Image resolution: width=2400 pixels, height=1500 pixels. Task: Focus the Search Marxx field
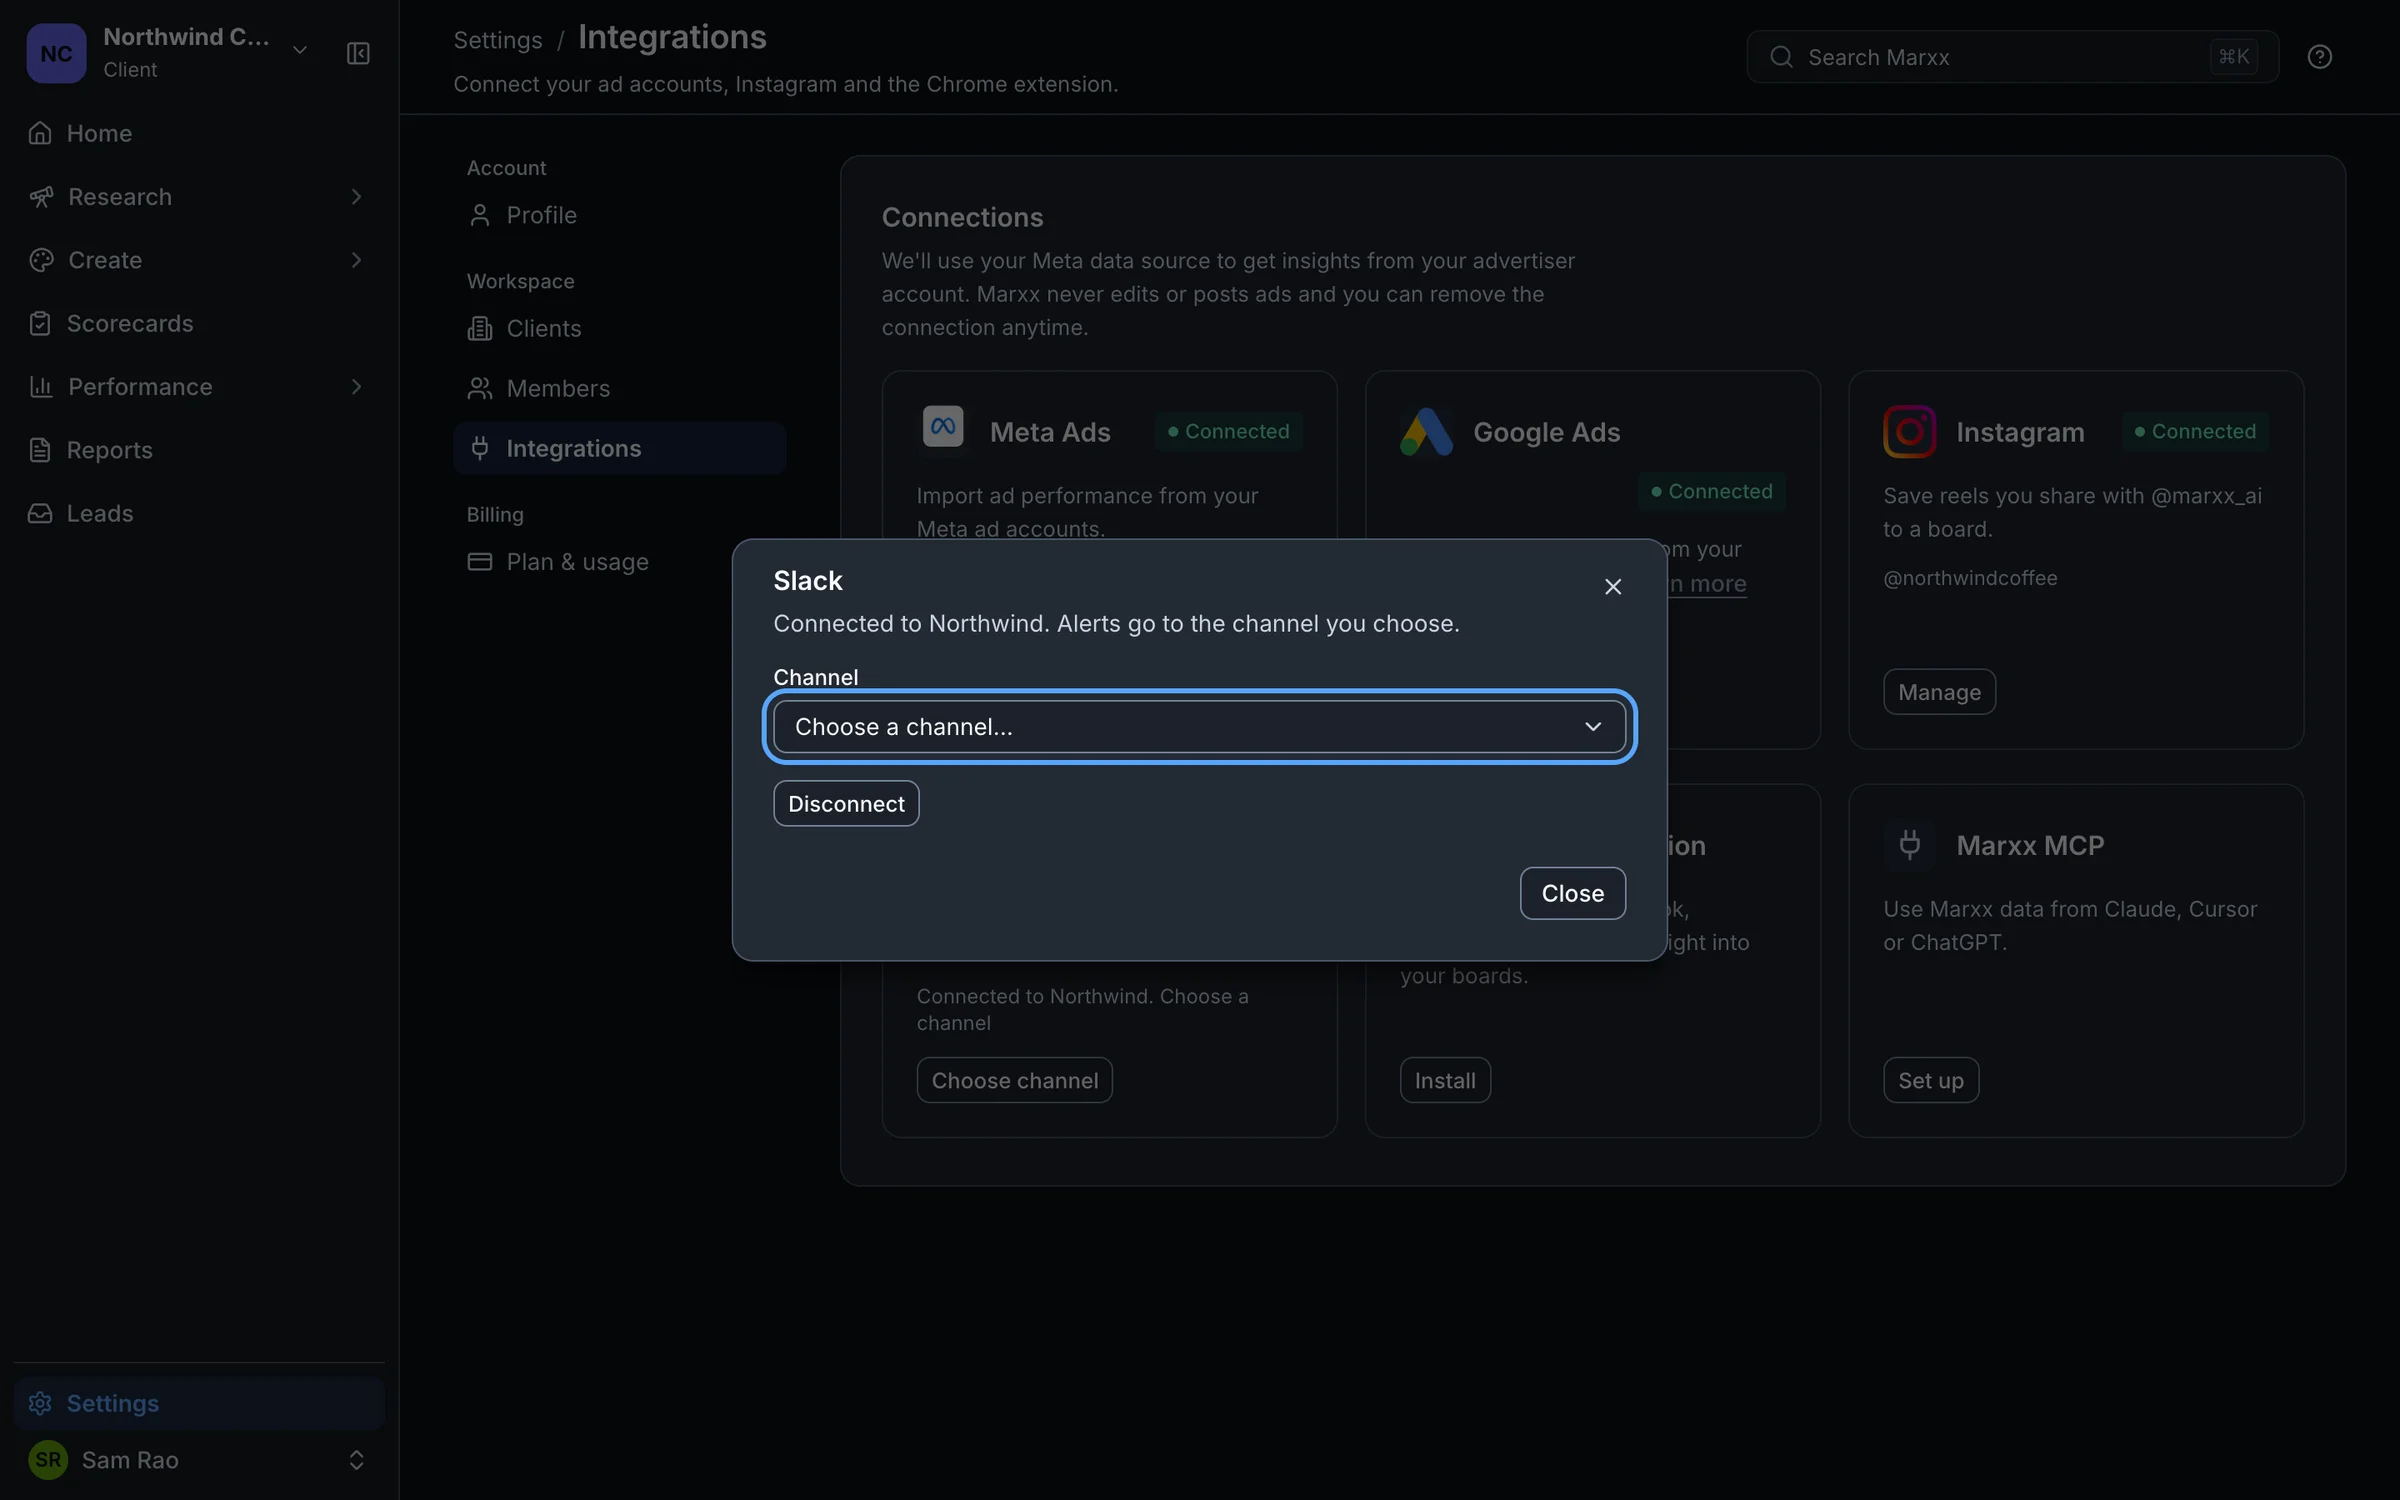point(2012,57)
